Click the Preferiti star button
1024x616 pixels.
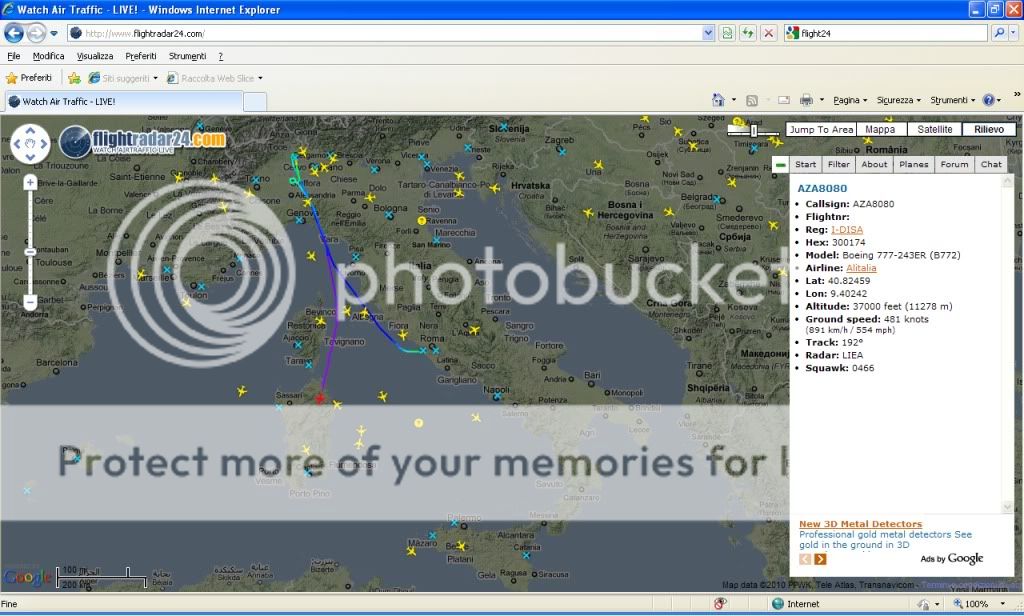point(29,78)
